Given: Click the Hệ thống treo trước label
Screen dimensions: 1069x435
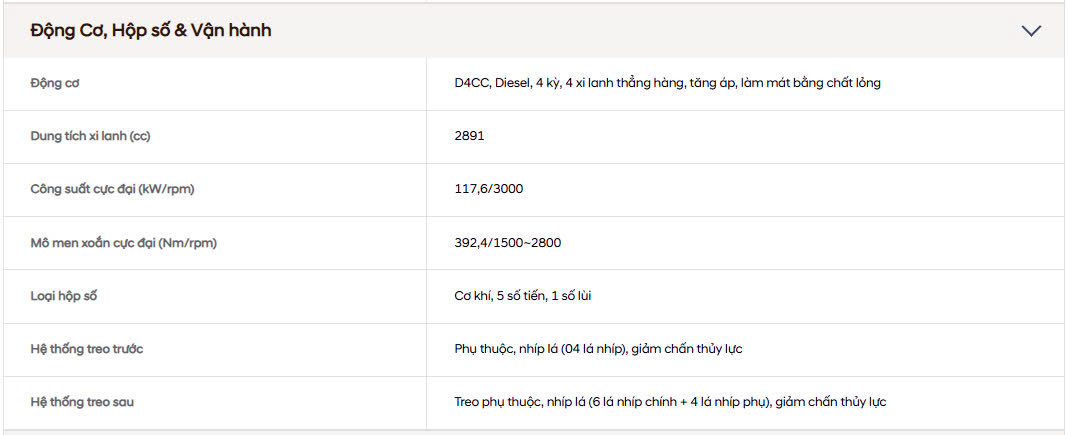Looking at the screenshot, I should [88, 349].
